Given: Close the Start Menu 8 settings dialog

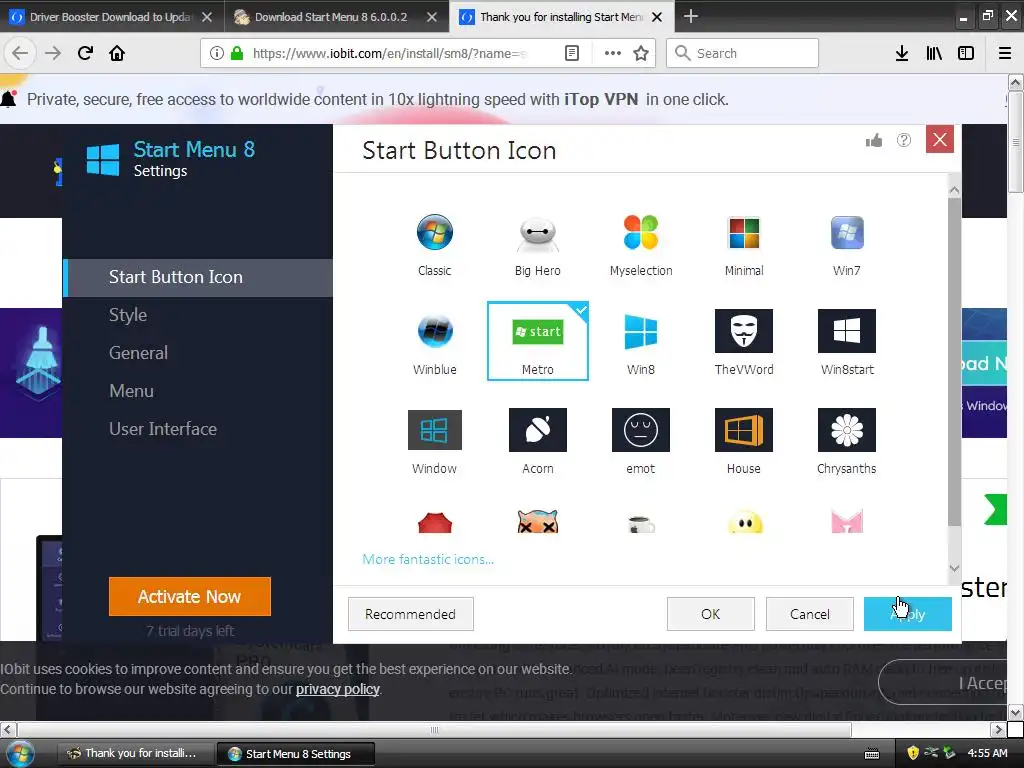Looking at the screenshot, I should pos(940,139).
